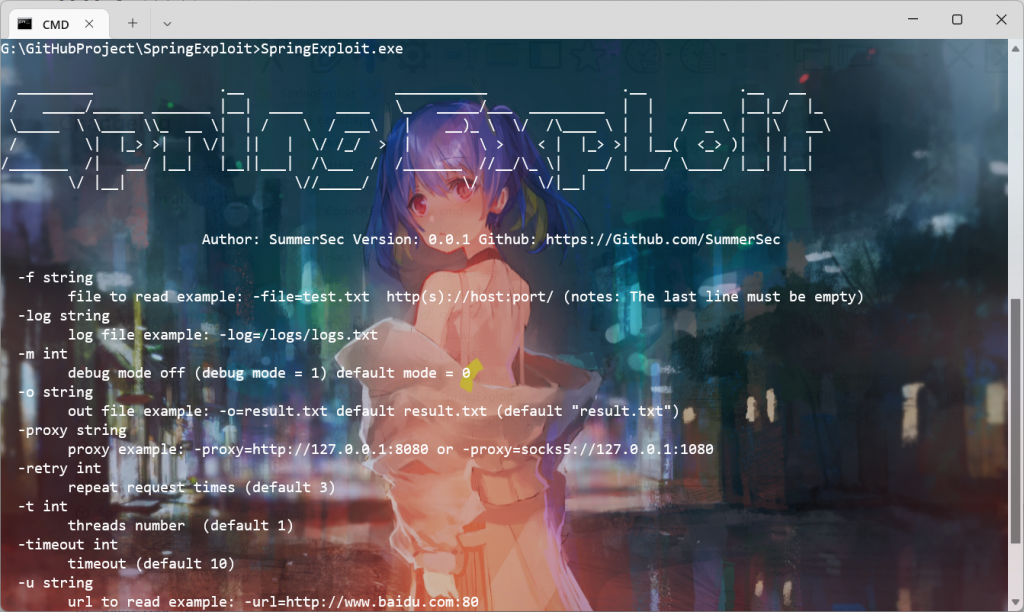This screenshot has width=1024, height=612.
Task: Click the "-u string" option text
Action: (x=56, y=583)
